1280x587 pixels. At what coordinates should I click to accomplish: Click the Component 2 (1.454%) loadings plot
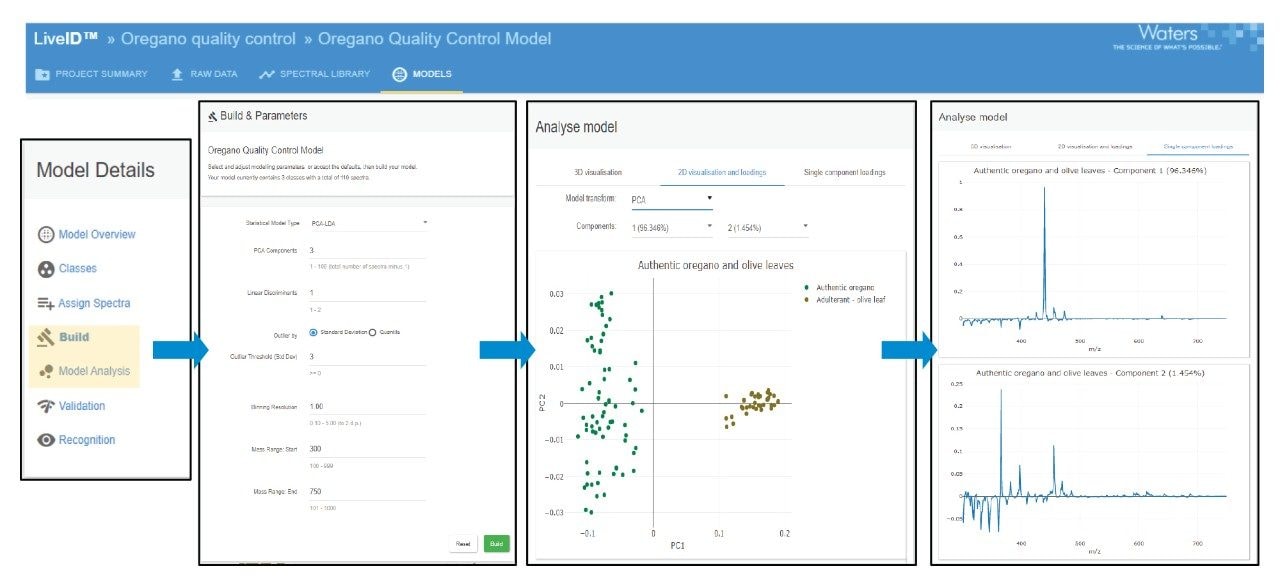pos(1094,461)
